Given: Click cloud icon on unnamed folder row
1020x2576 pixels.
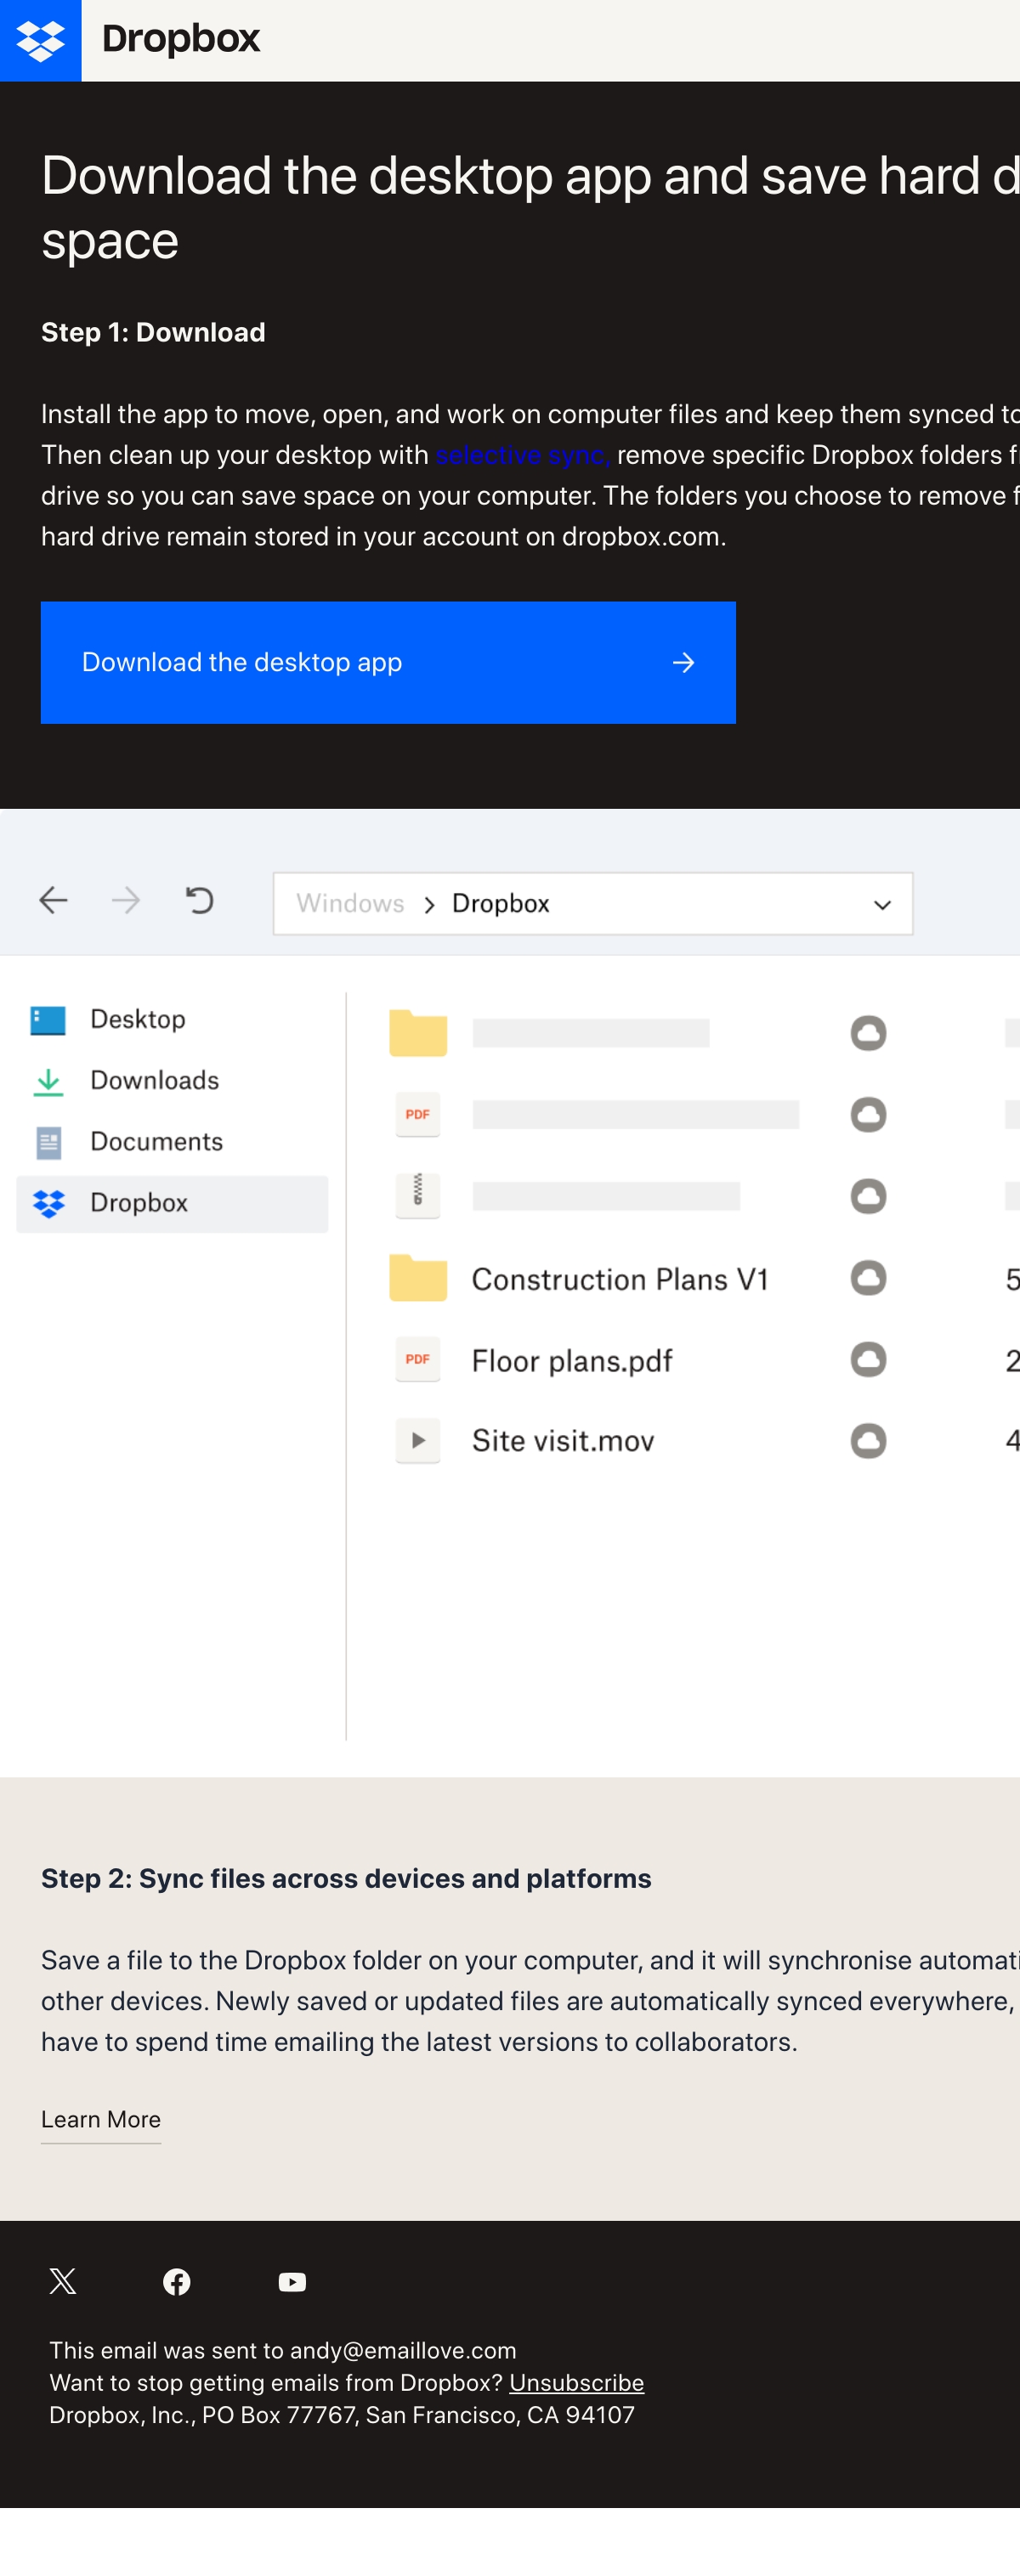Looking at the screenshot, I should pyautogui.click(x=868, y=1032).
